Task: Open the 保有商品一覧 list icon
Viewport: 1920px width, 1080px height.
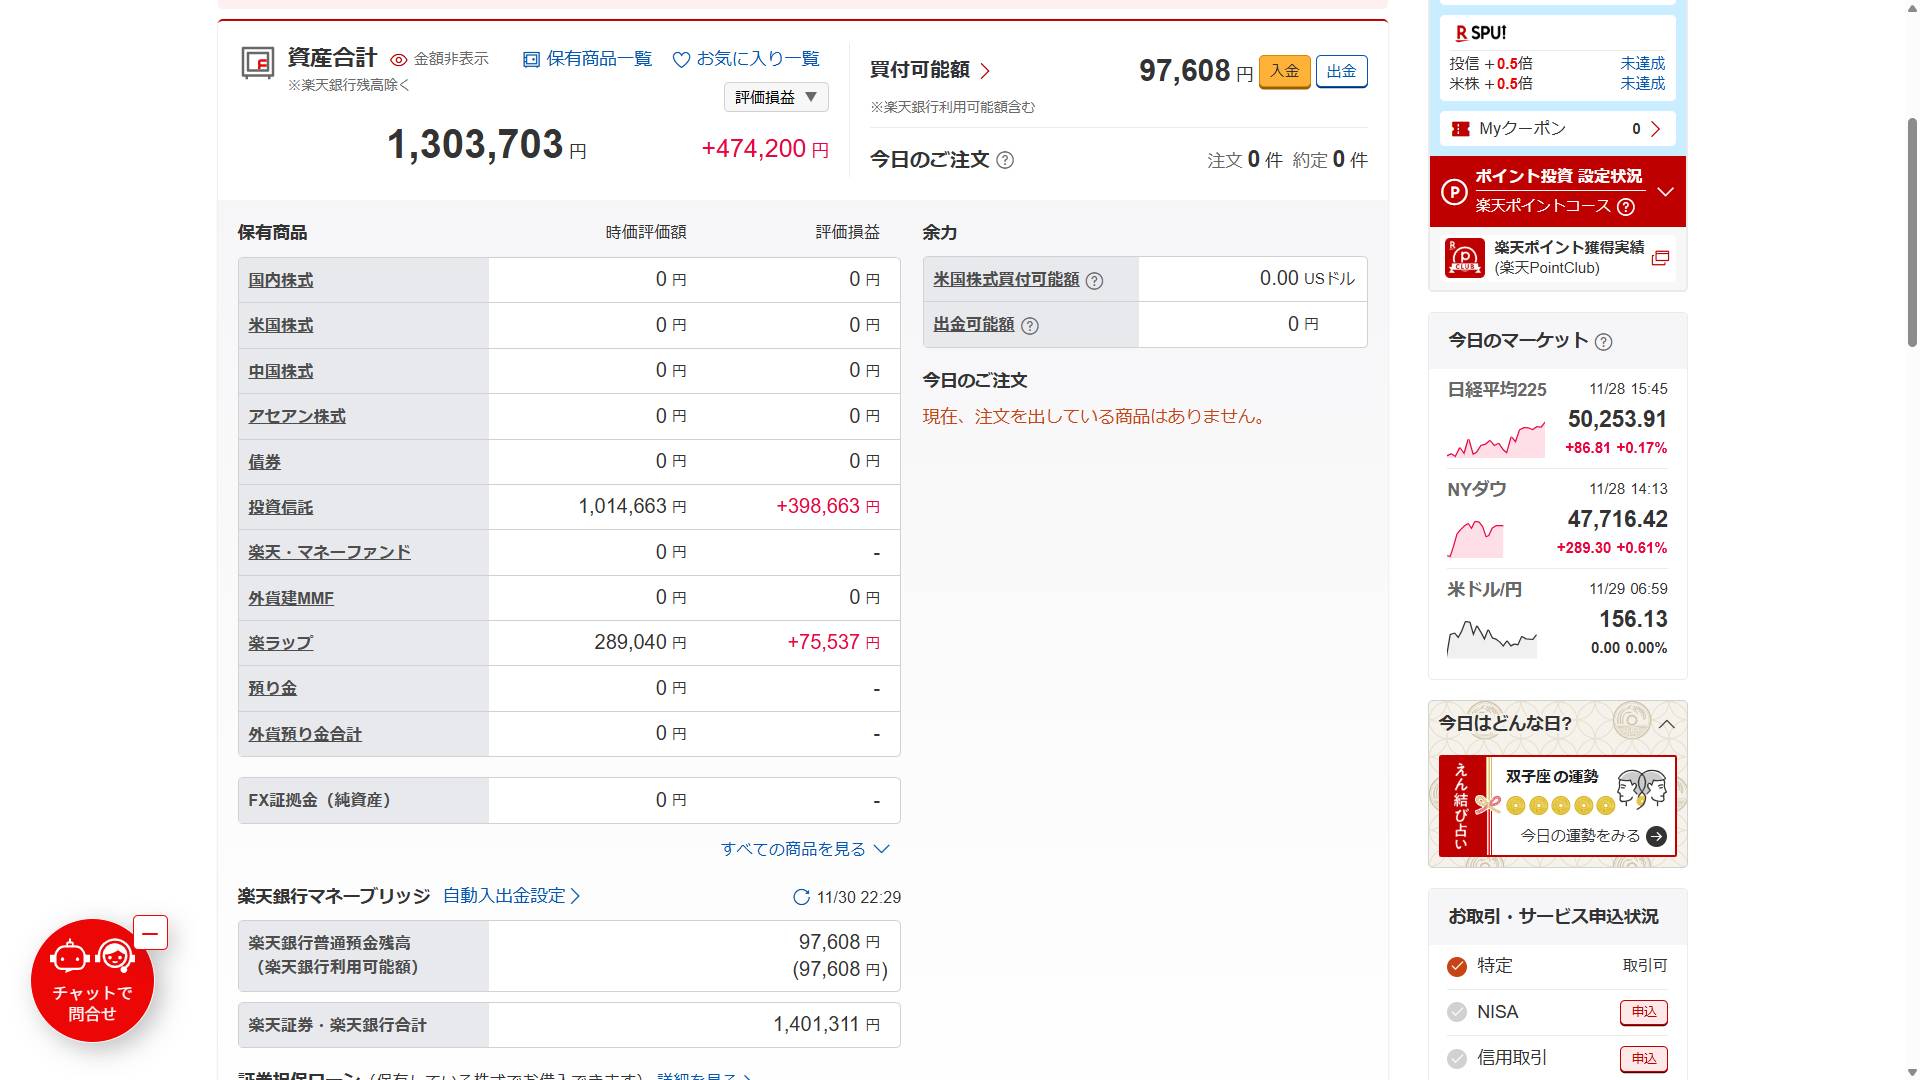Action: click(x=530, y=59)
